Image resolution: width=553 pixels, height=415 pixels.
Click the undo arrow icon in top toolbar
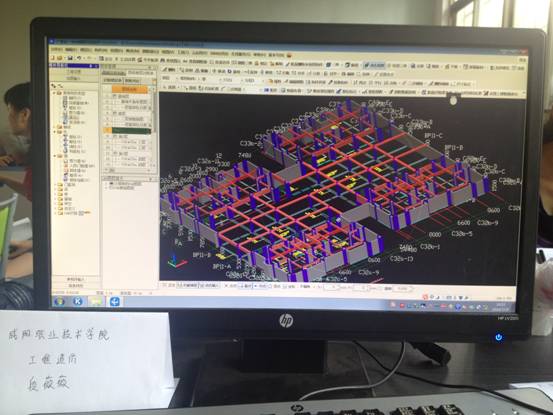[79, 58]
